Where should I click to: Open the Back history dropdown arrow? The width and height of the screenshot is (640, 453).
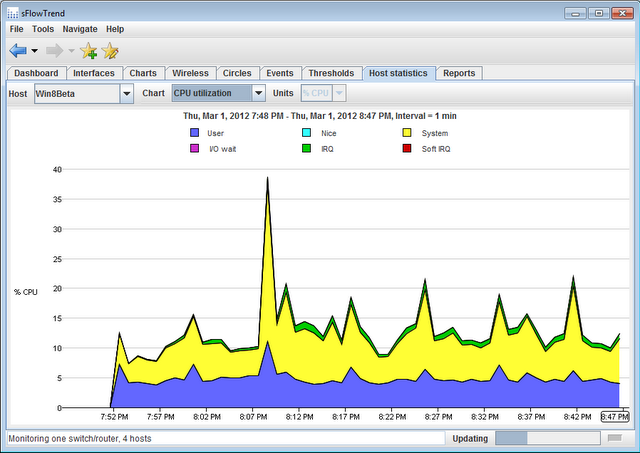click(34, 51)
